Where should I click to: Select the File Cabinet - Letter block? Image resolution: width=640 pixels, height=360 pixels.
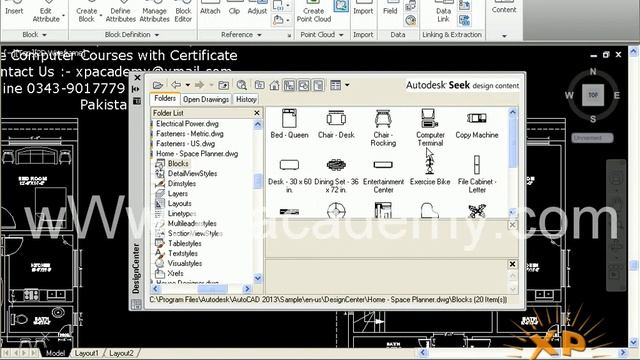pyautogui.click(x=477, y=175)
